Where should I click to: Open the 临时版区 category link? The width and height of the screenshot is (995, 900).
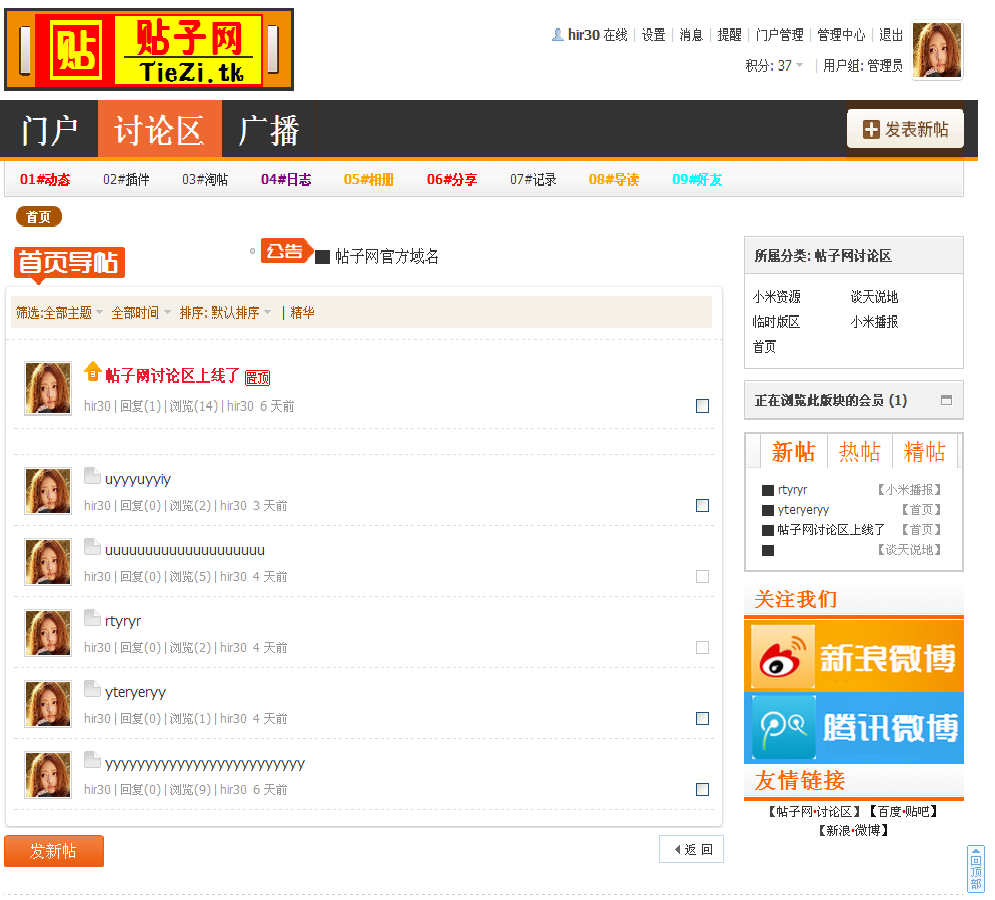click(776, 322)
